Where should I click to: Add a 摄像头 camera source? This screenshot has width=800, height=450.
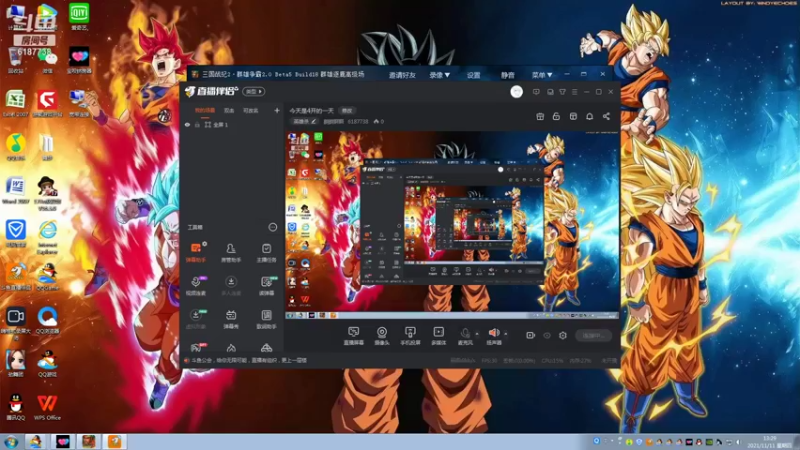click(x=382, y=336)
